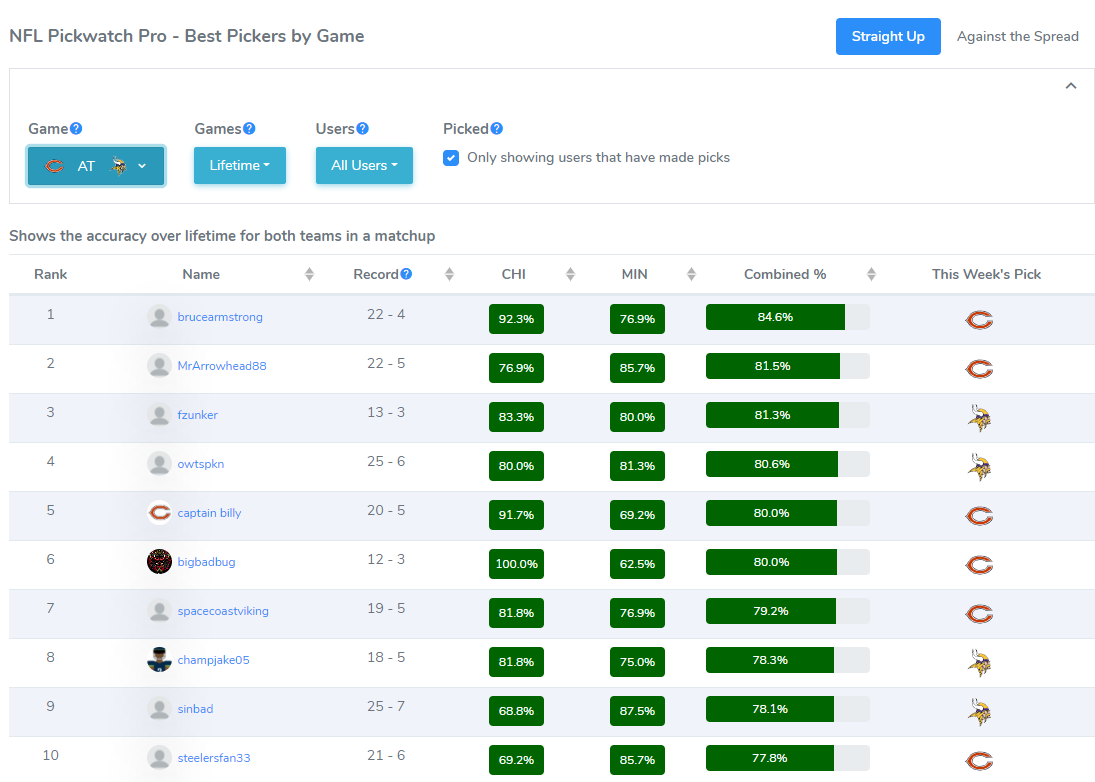Open the CHI at MIN game dropdown

click(96, 165)
